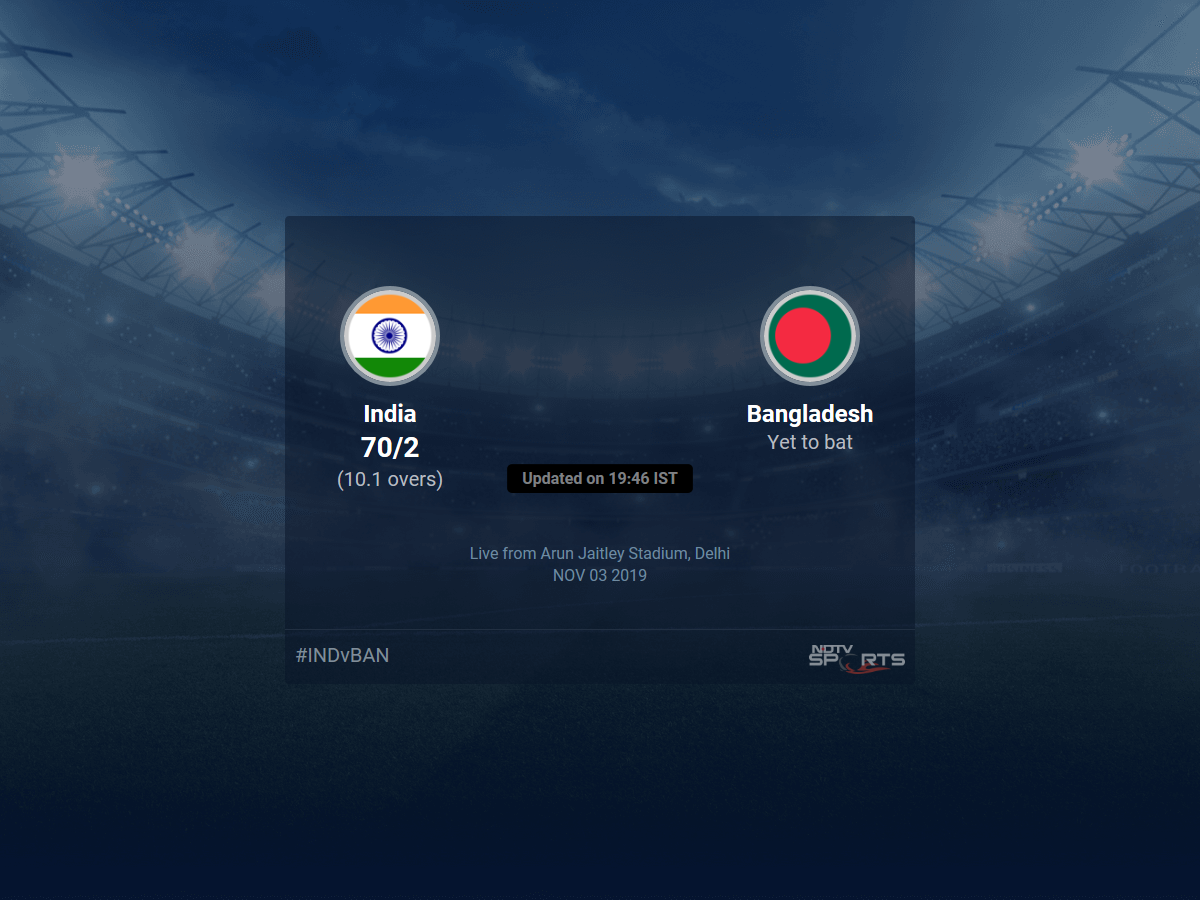Click the green stripe of India flag

390,367
